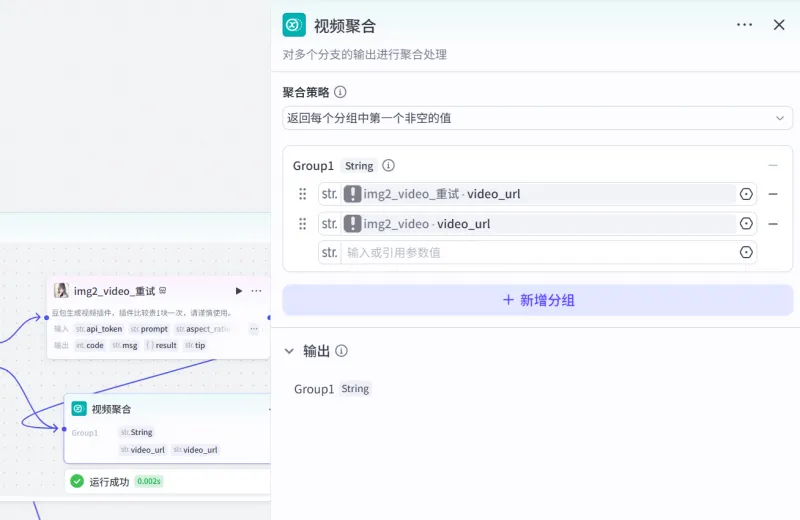Viewport: 800px width, 520px height.
Task: Click first video_url tag on canvas node
Action: (142, 450)
